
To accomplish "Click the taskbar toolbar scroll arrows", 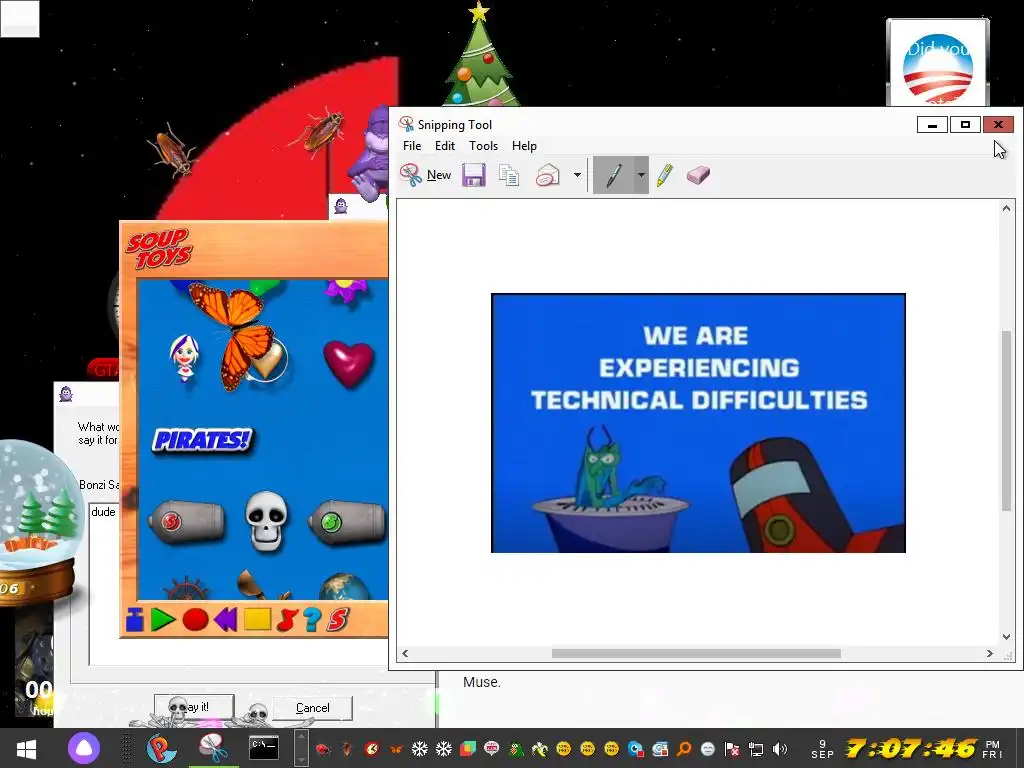I will [x=301, y=748].
